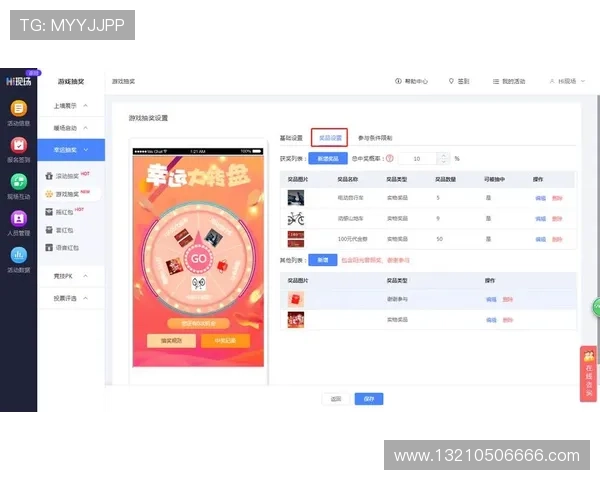Click the white back button at bottom
Image resolution: width=600 pixels, height=480 pixels.
tap(336, 399)
